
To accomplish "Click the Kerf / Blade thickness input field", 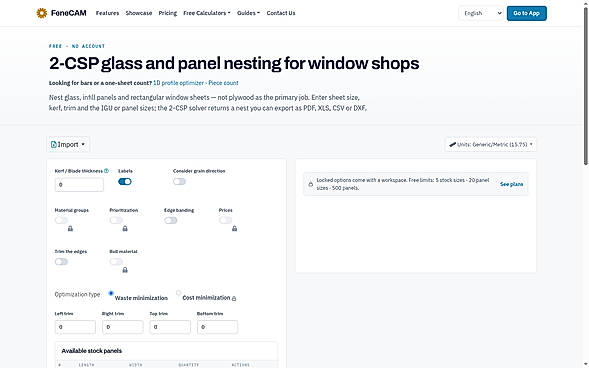I will point(79,185).
